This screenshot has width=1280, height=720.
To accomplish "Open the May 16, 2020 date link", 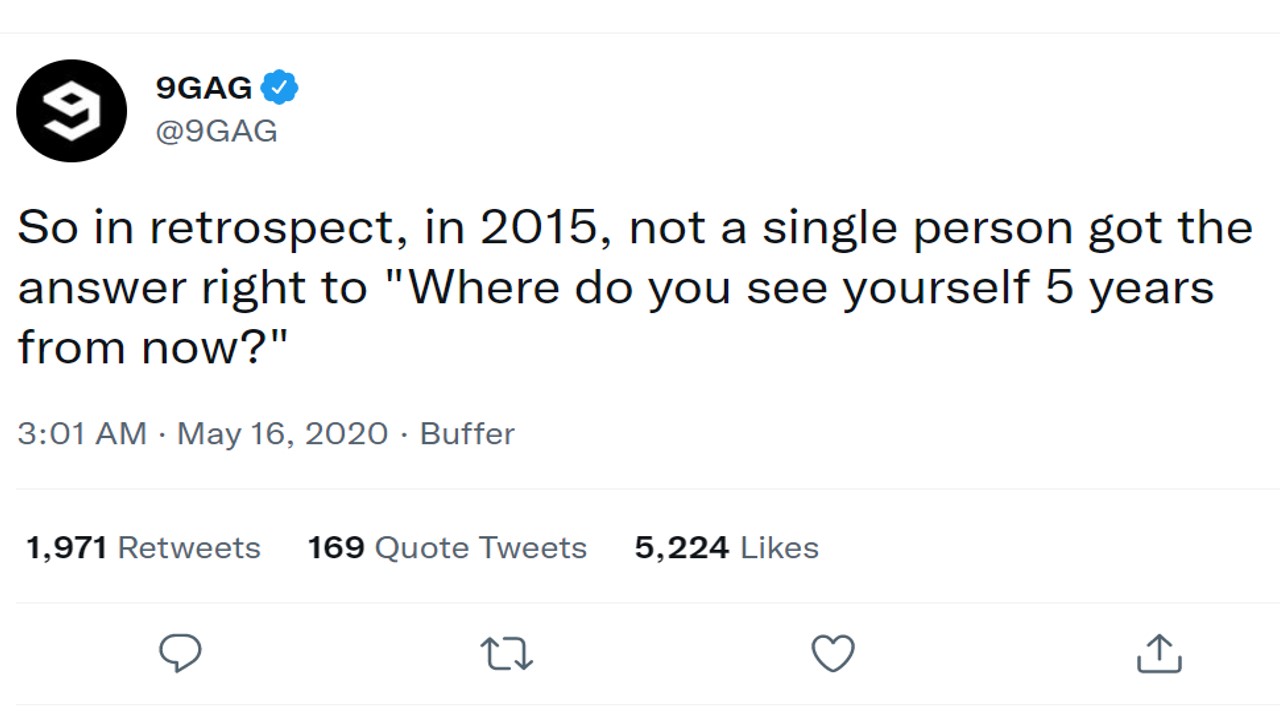I will pos(282,434).
